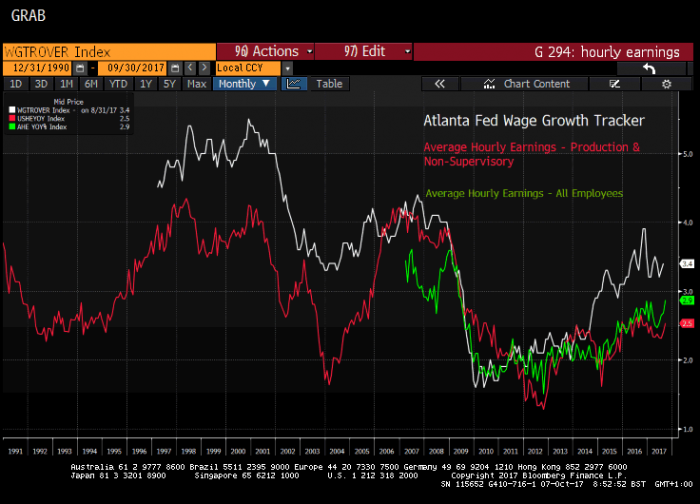
Task: Click the red USHEYOY Index legend swatch
Action: point(12,118)
